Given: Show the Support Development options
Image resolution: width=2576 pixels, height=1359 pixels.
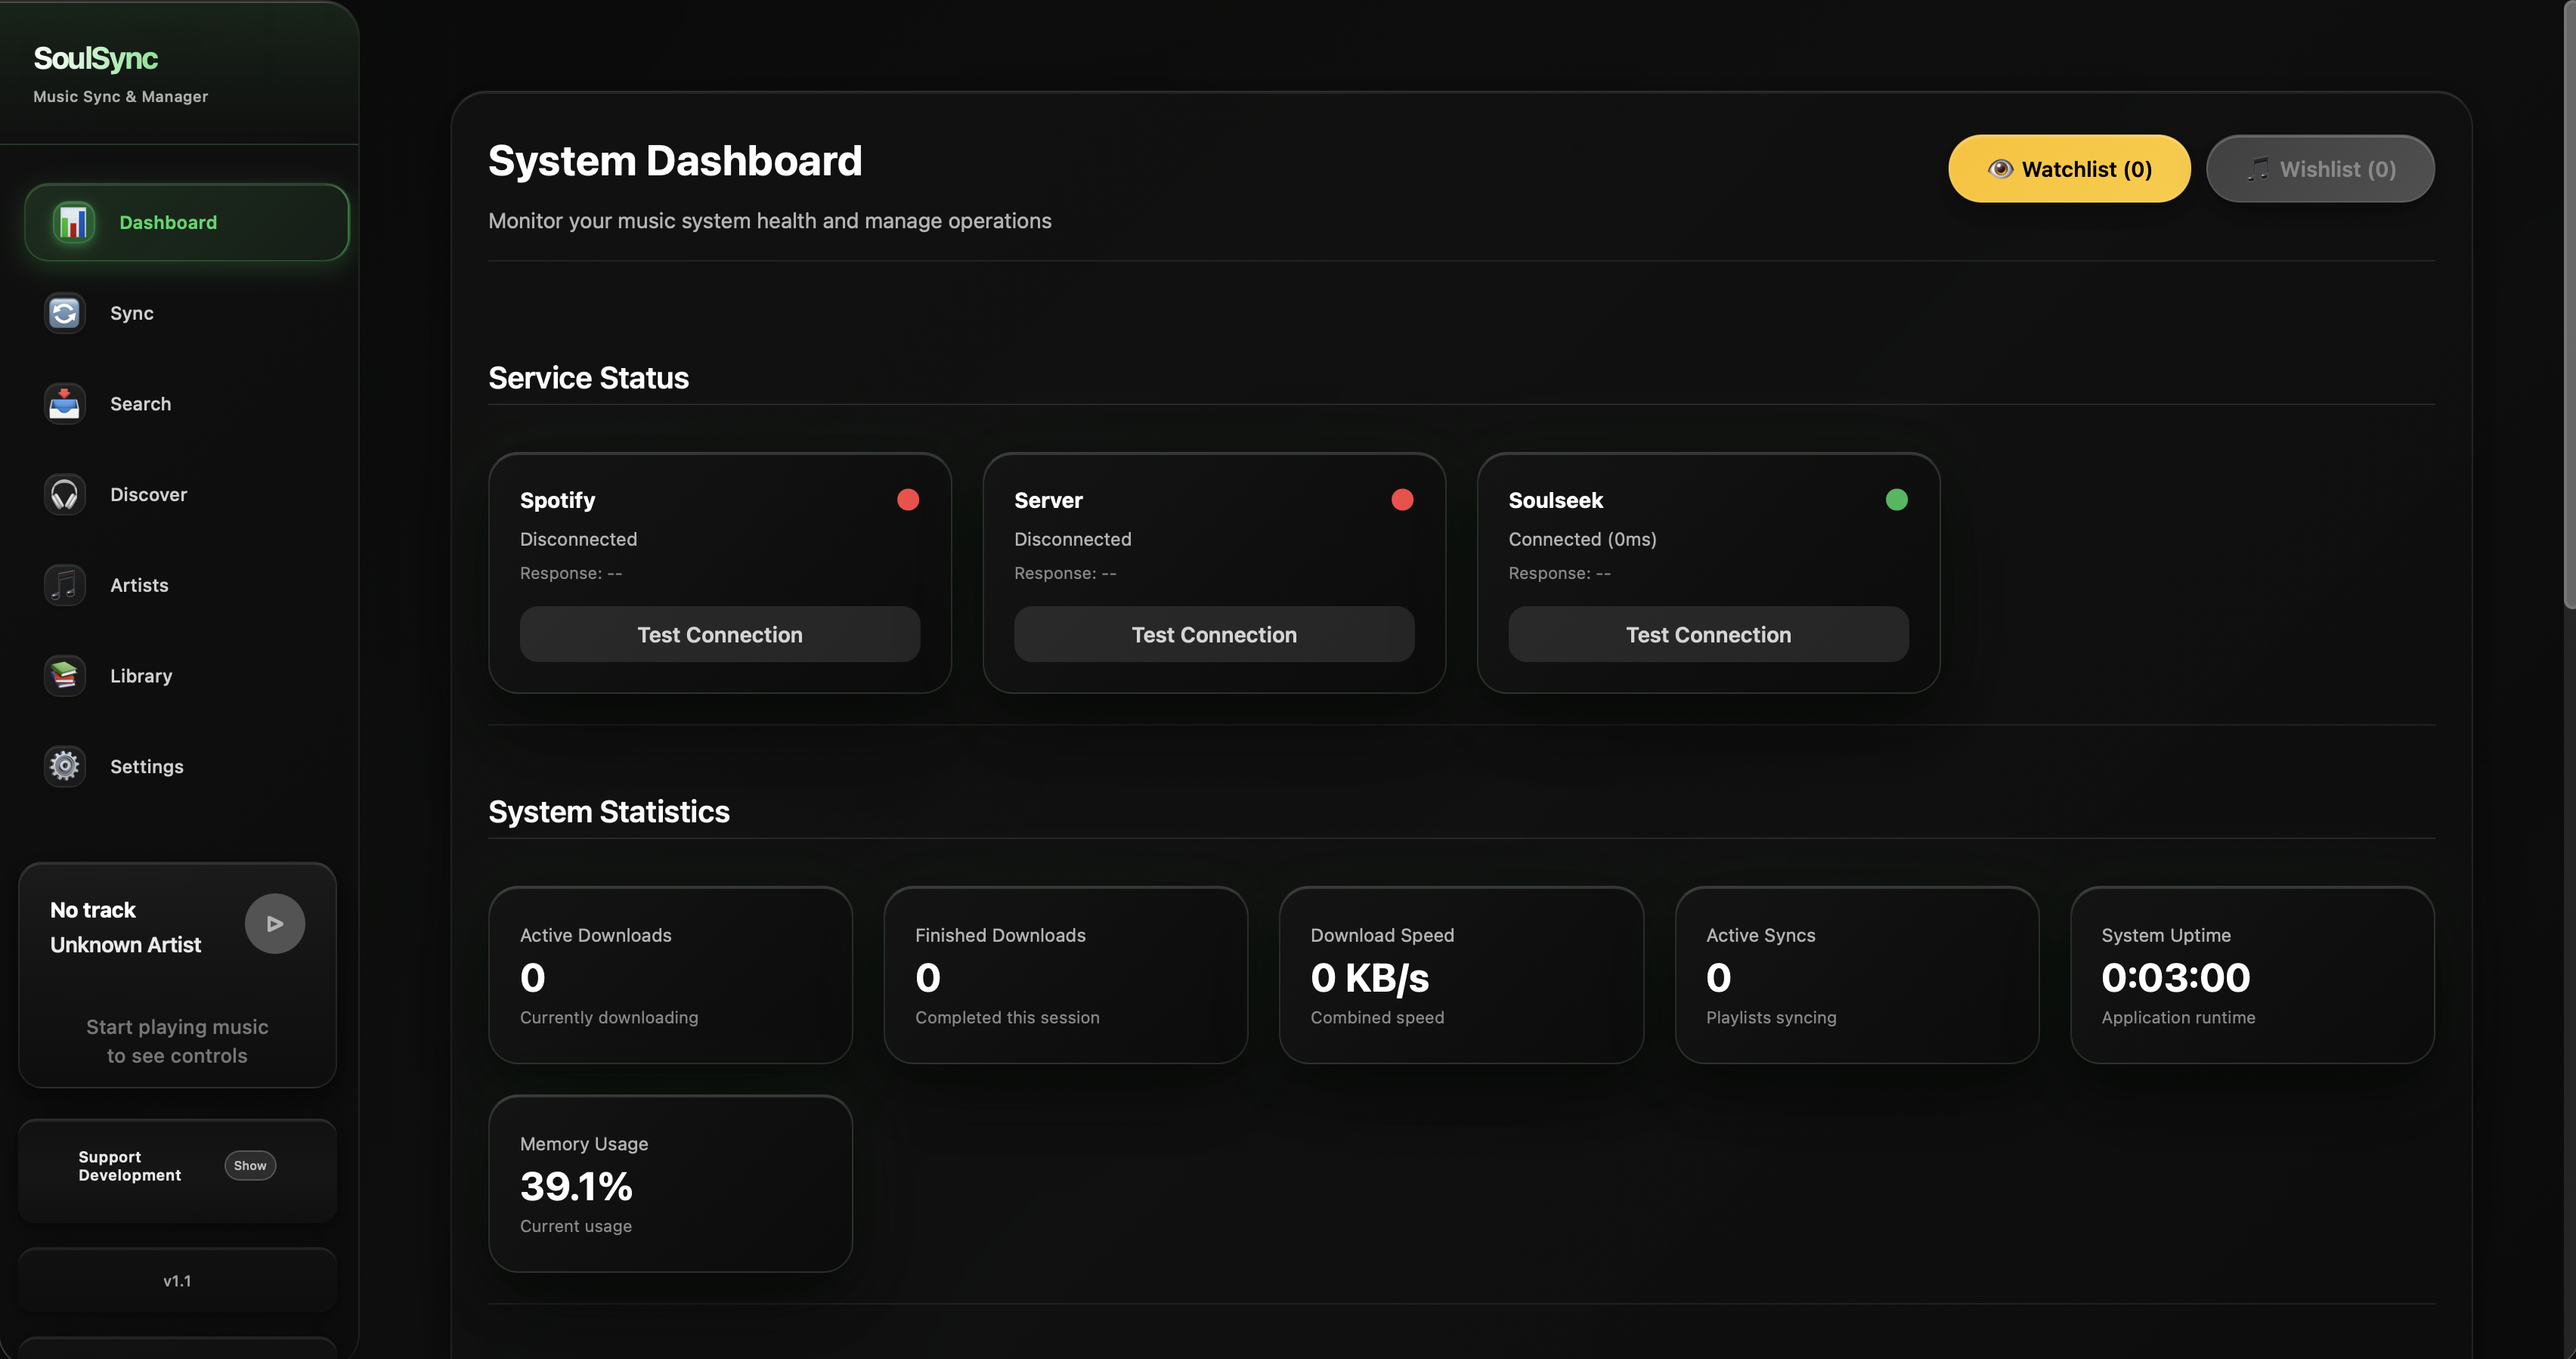Looking at the screenshot, I should 249,1165.
